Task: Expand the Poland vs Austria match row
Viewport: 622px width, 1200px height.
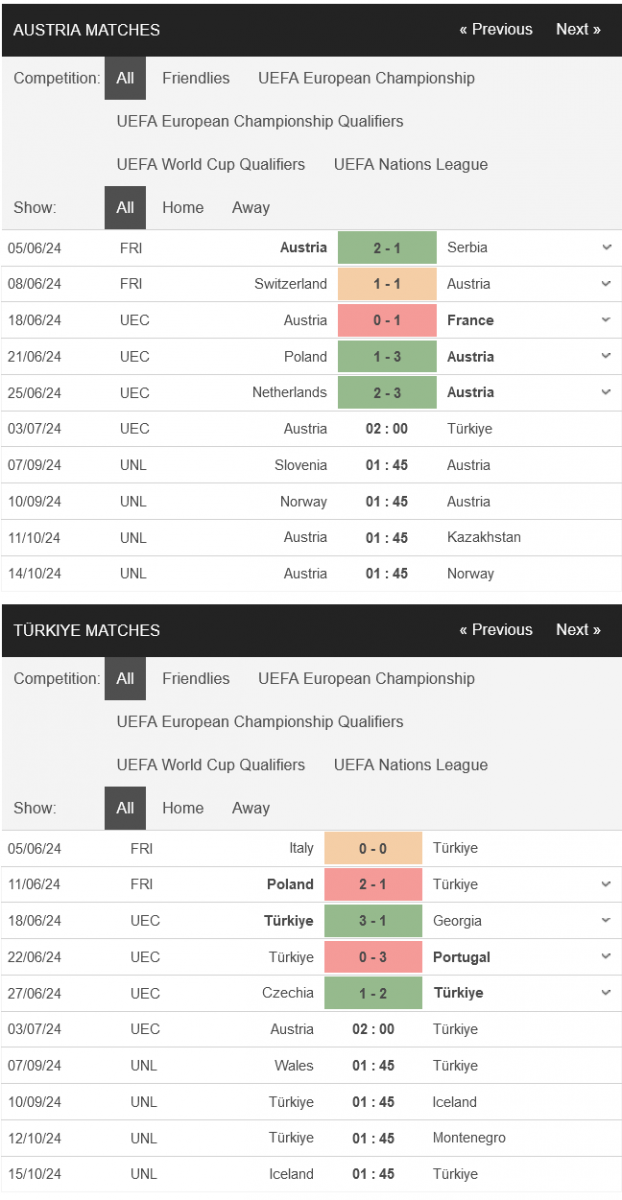Action: point(606,356)
